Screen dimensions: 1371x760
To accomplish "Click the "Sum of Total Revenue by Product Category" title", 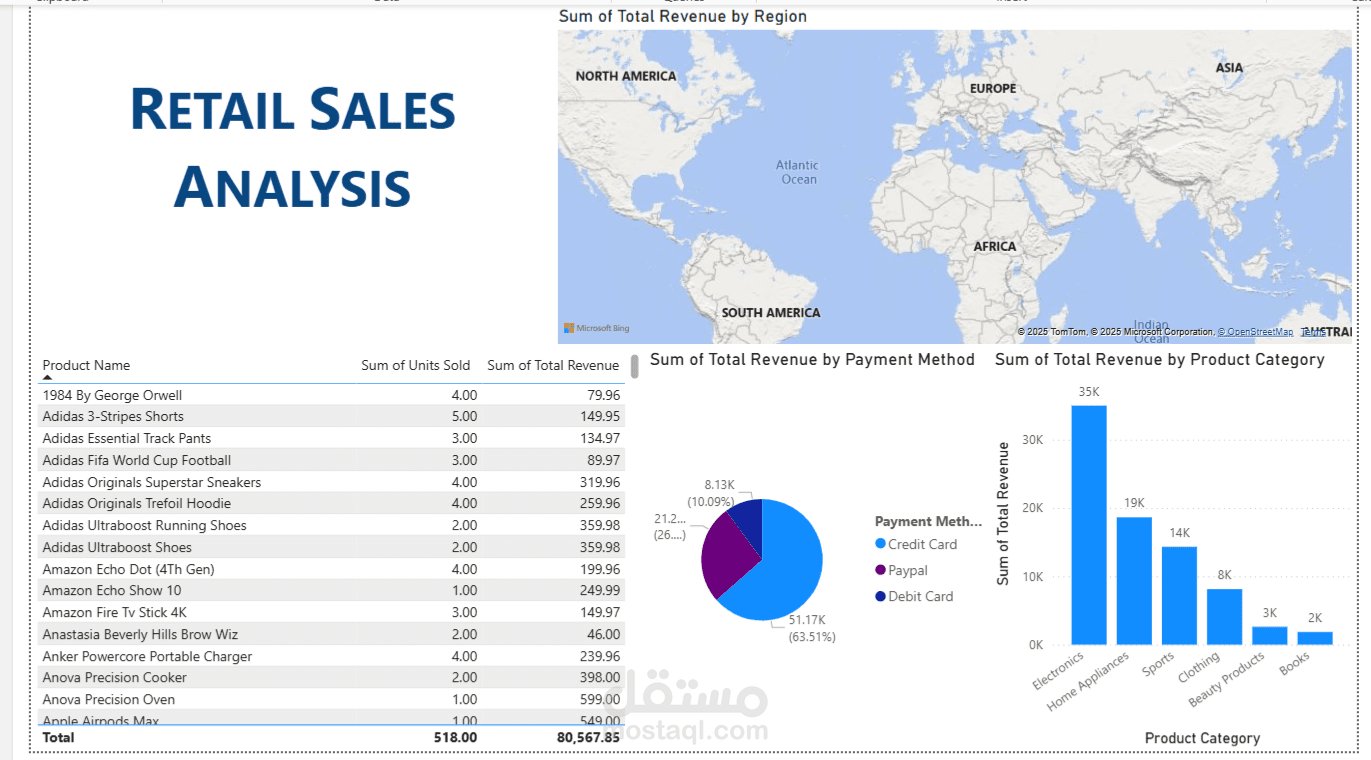I will [x=1160, y=359].
